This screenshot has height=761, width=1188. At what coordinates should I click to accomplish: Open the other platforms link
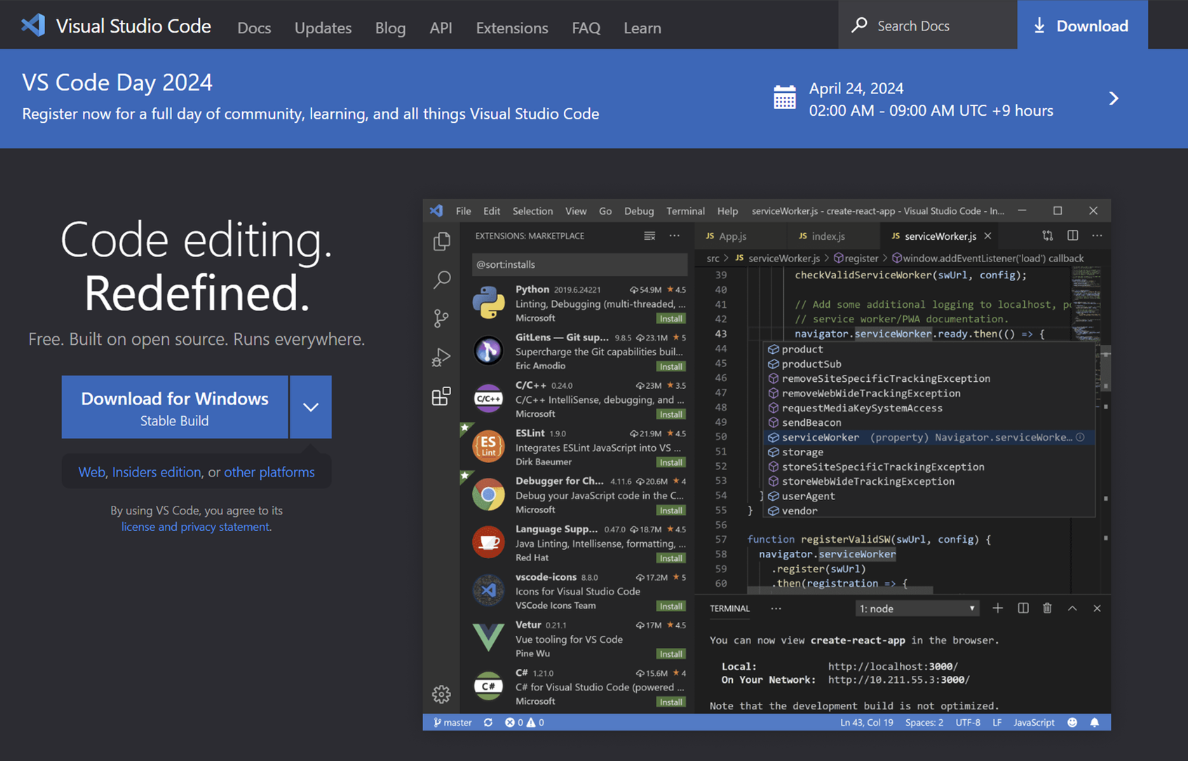(x=269, y=472)
